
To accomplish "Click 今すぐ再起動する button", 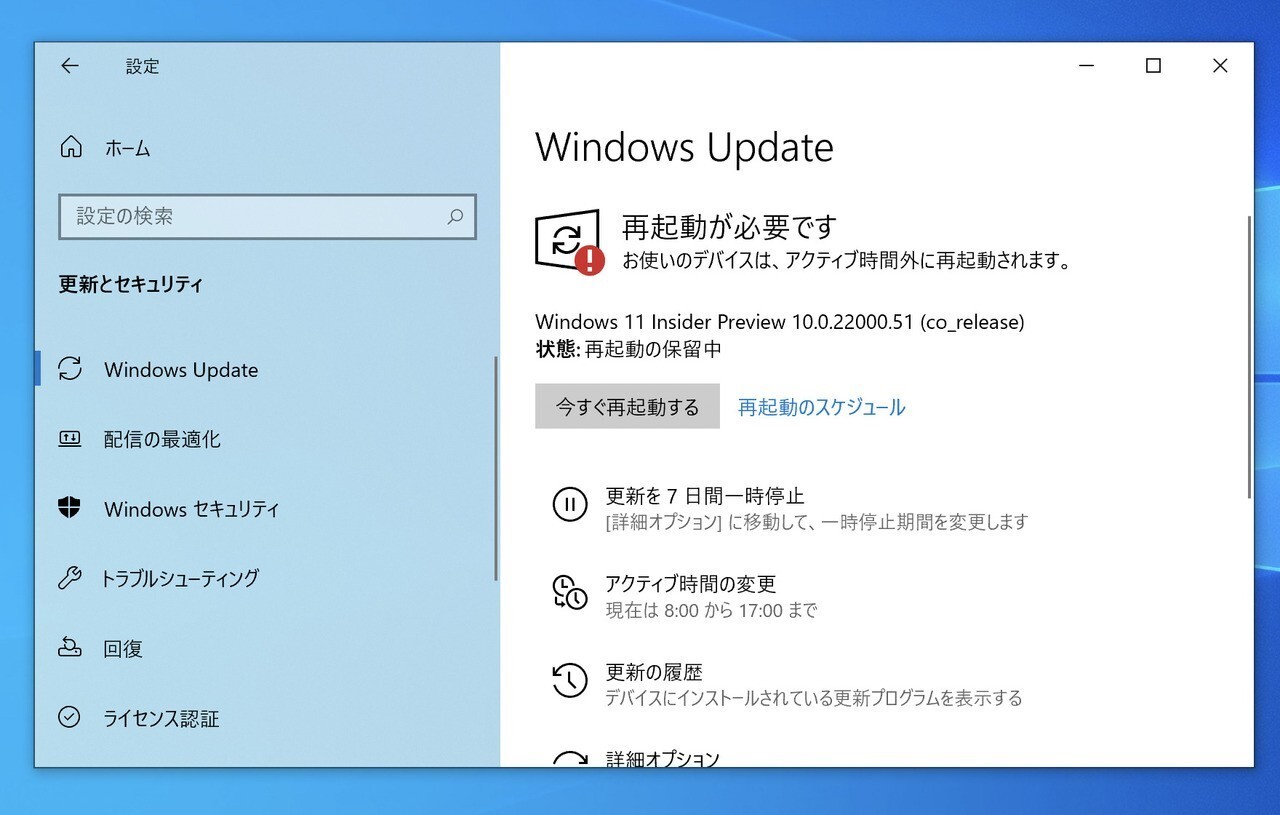I will (x=627, y=406).
